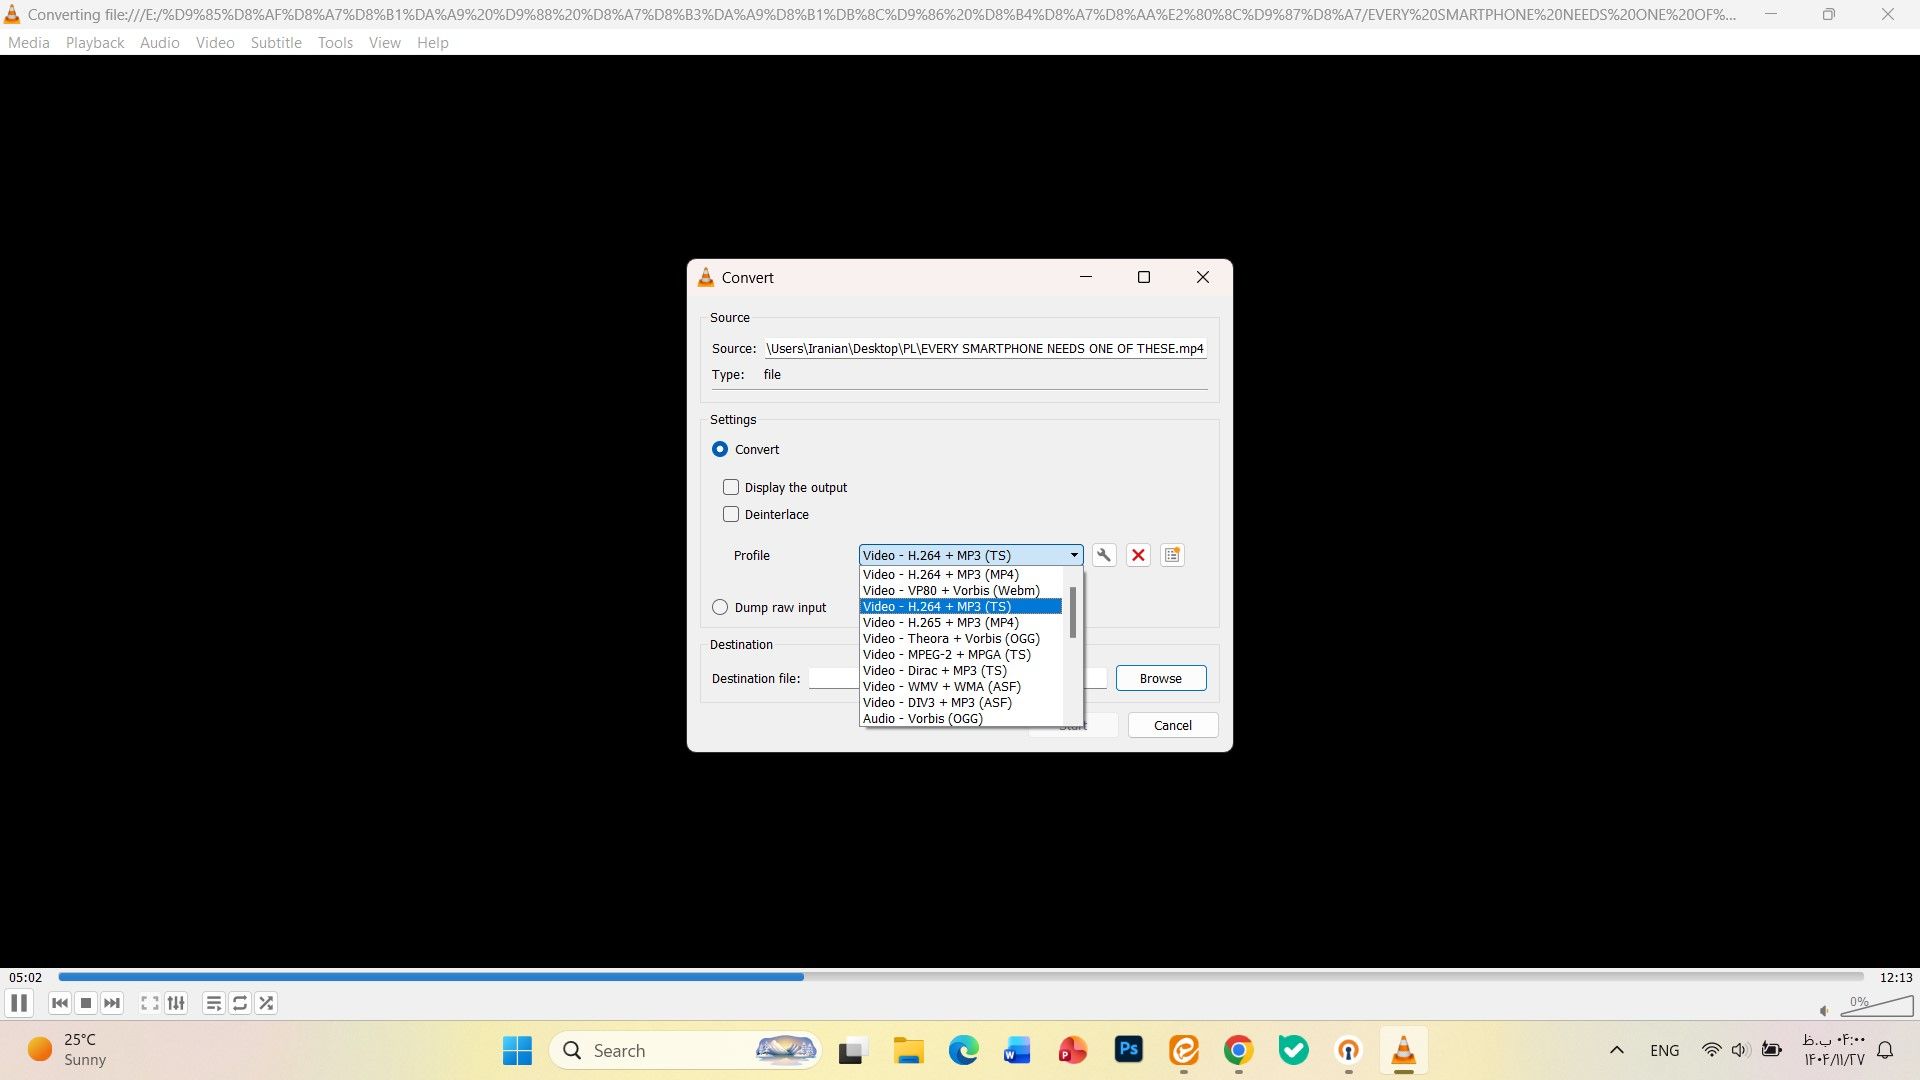
Task: Select Audio - Vorbis (OGG) from list
Action: 922,718
